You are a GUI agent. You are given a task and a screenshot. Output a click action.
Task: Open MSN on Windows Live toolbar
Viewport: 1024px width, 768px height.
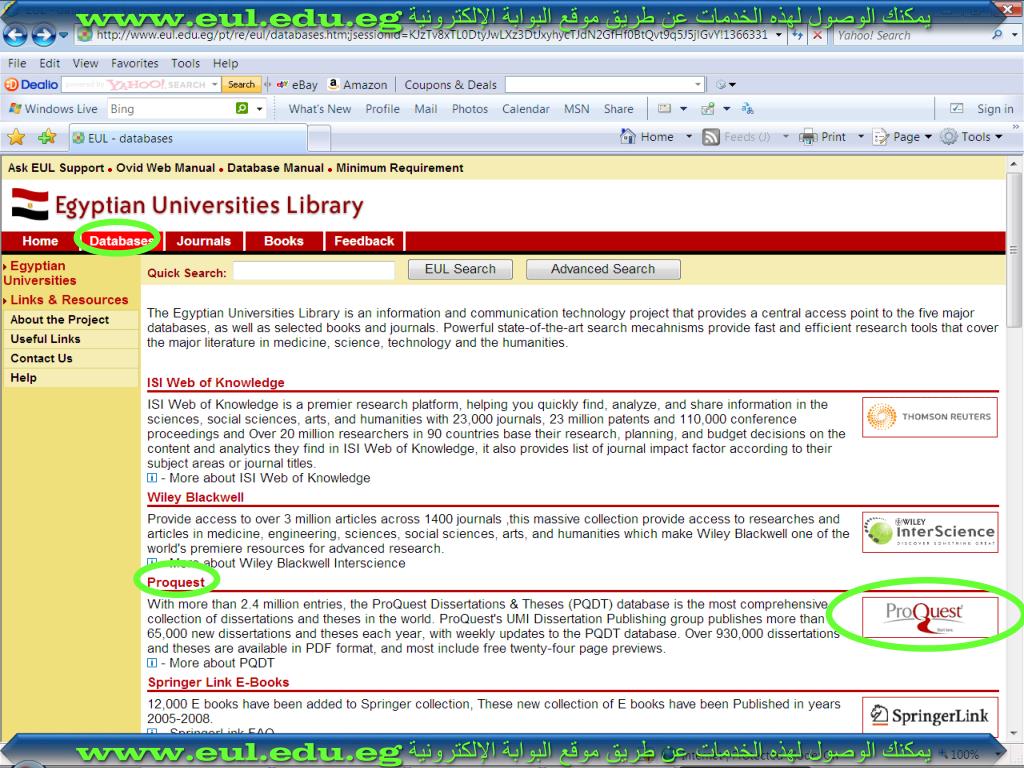coord(577,109)
